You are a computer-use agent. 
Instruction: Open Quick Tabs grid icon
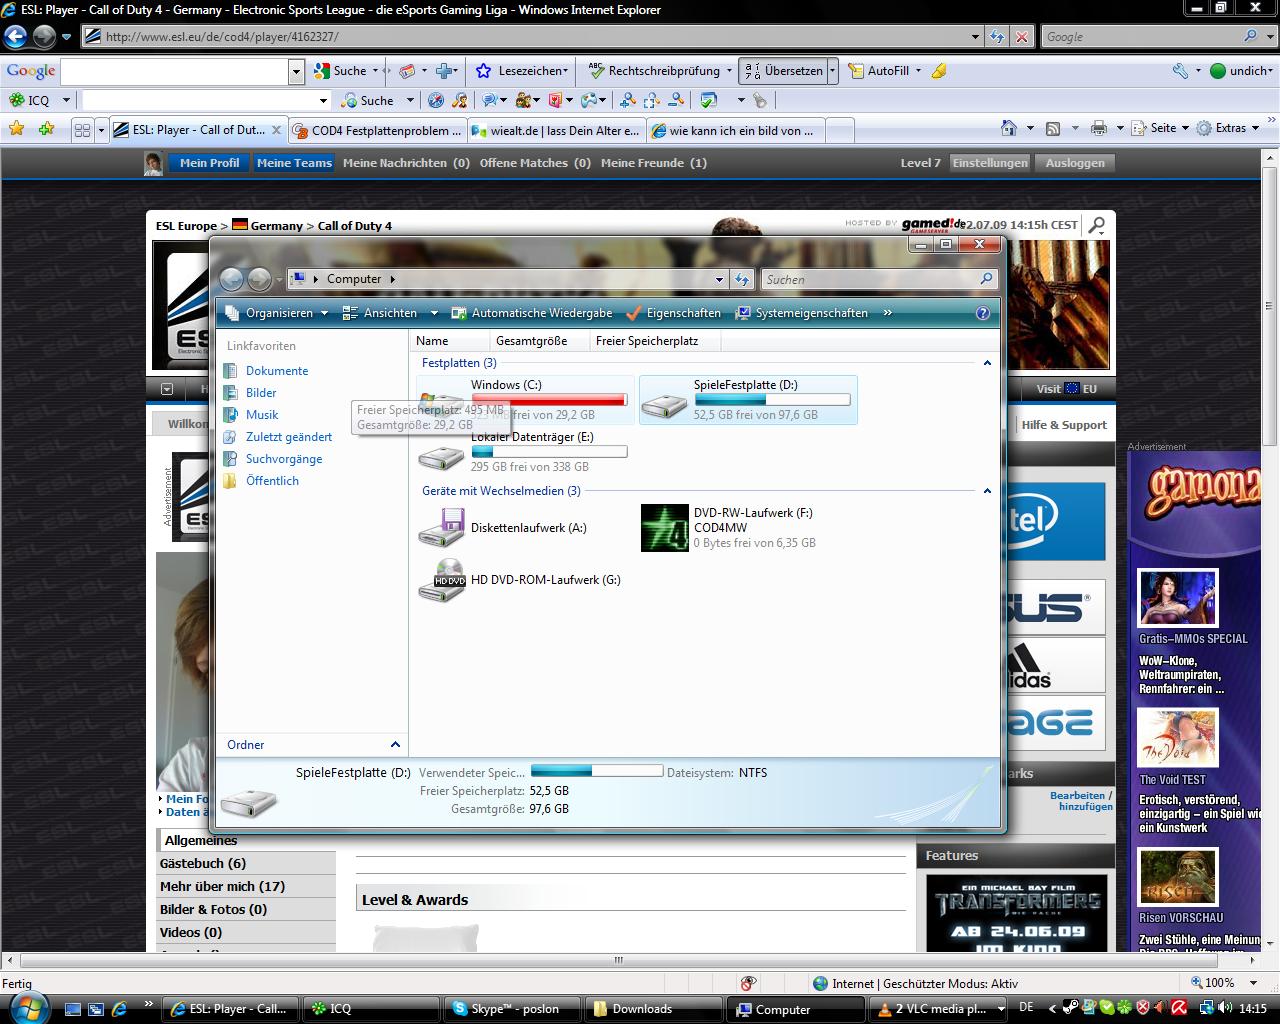click(82, 130)
